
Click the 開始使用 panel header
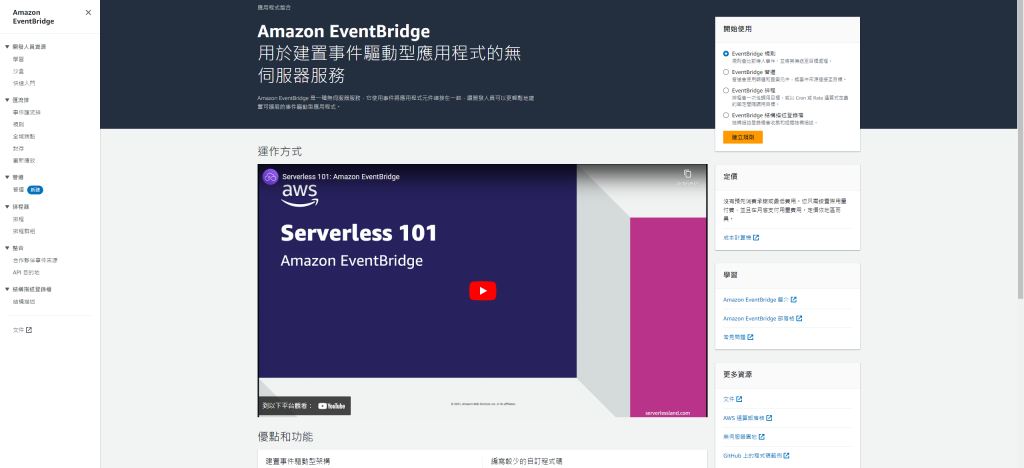[x=737, y=29]
